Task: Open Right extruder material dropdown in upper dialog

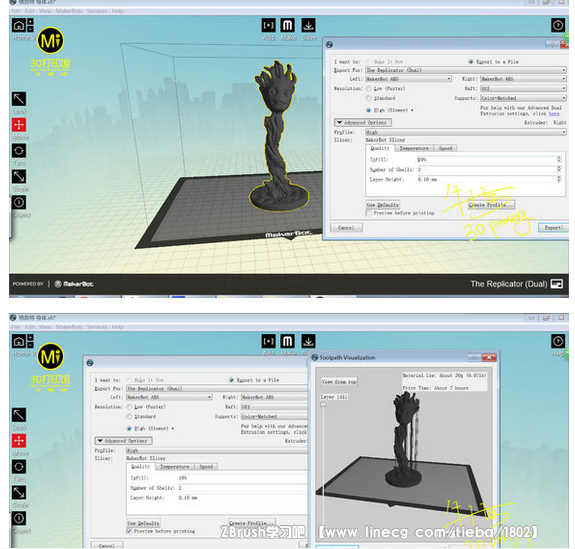Action: (x=523, y=79)
